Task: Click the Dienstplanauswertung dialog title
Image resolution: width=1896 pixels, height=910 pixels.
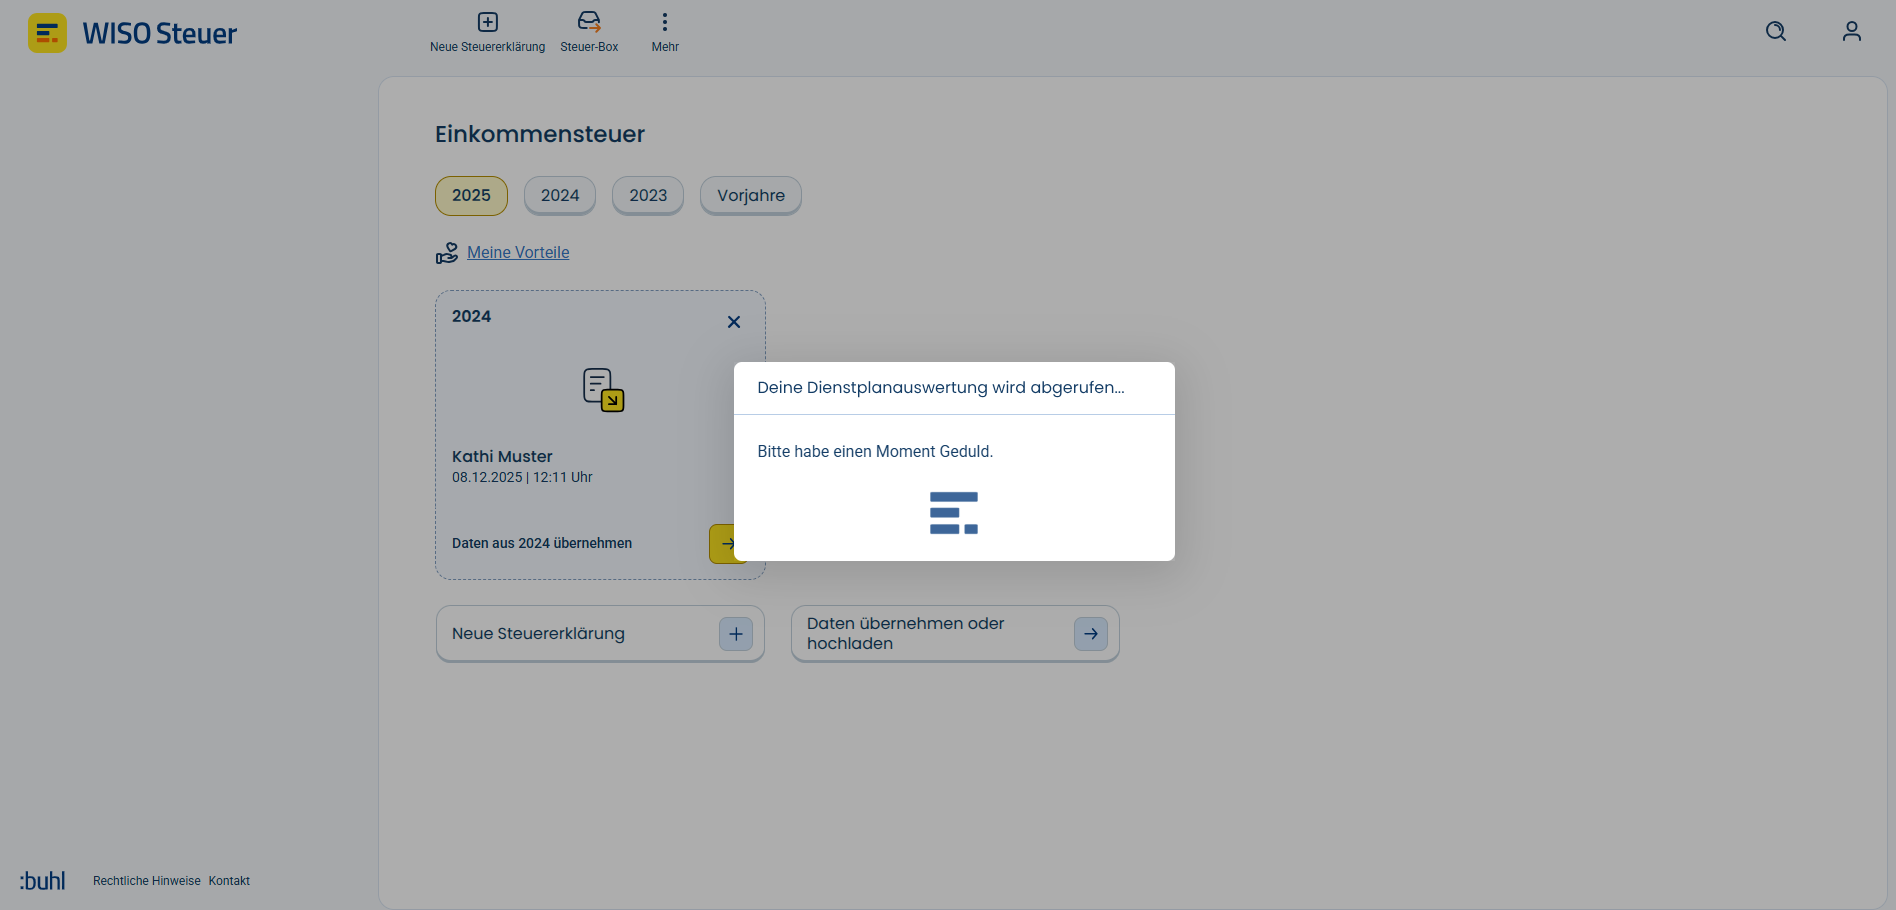Action: click(941, 388)
